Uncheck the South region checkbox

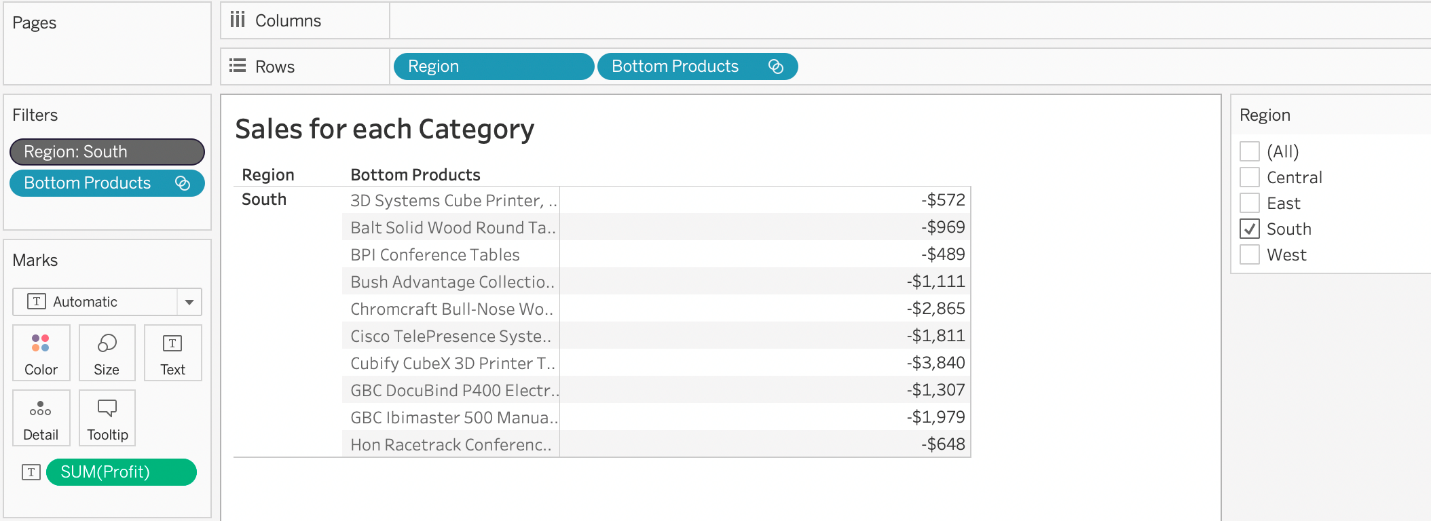[1250, 229]
